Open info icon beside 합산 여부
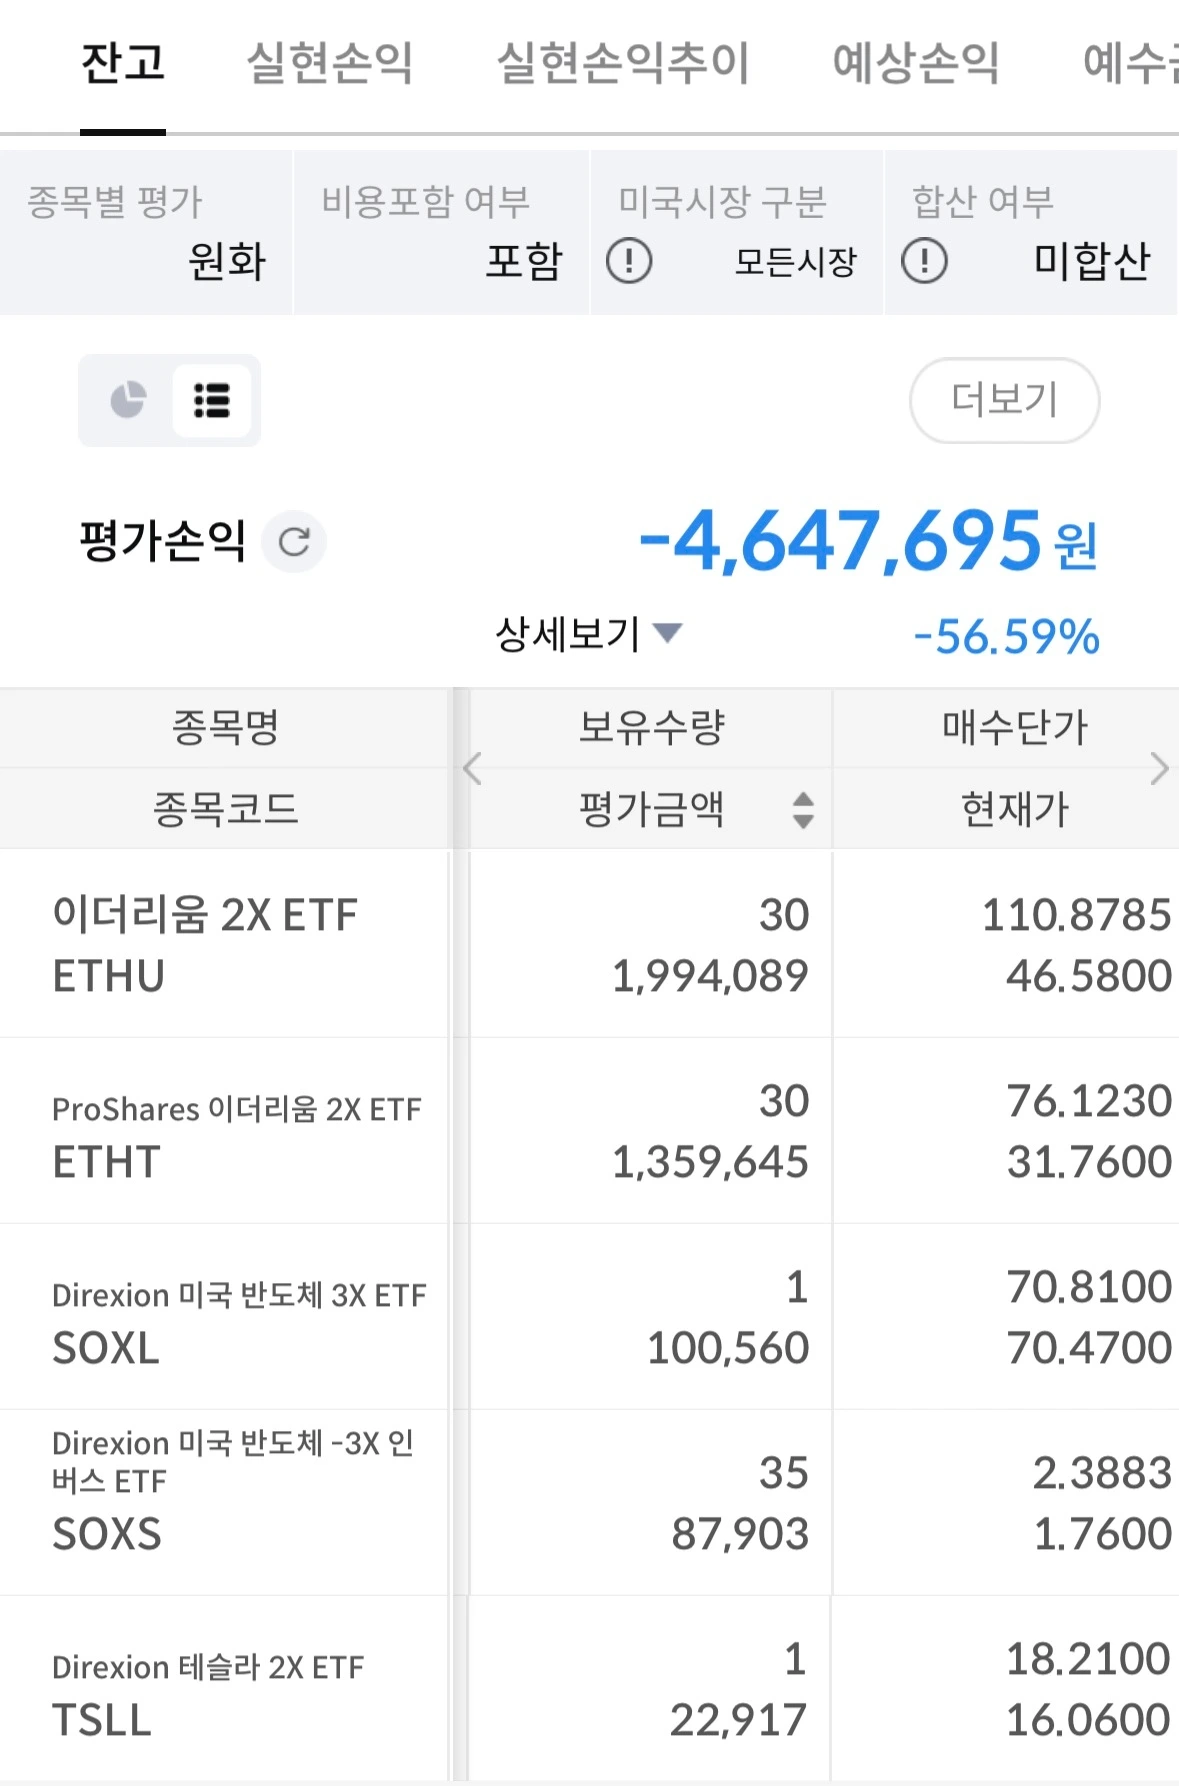1179x1786 pixels. (x=924, y=262)
